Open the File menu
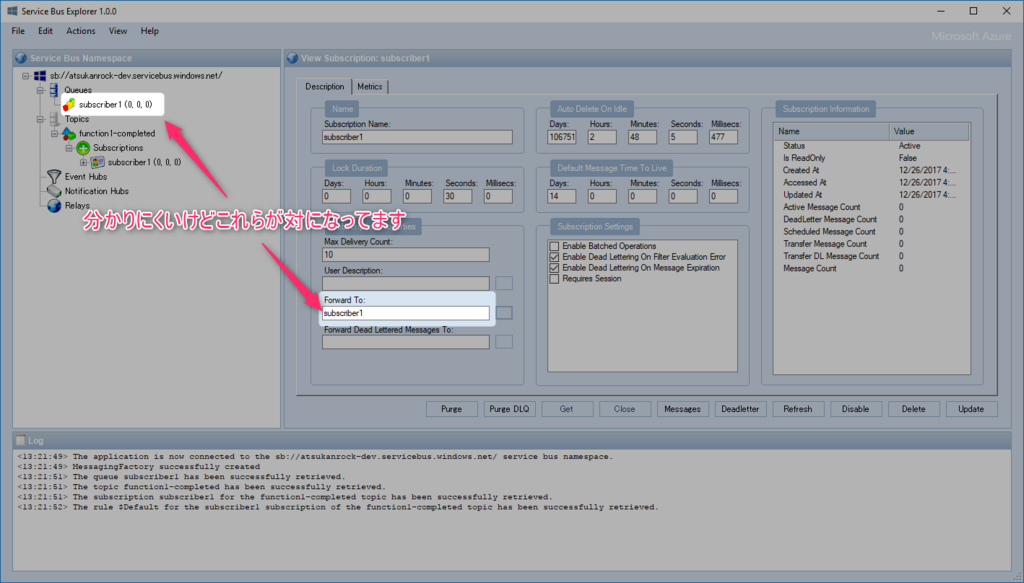The width and height of the screenshot is (1024, 583). (18, 31)
